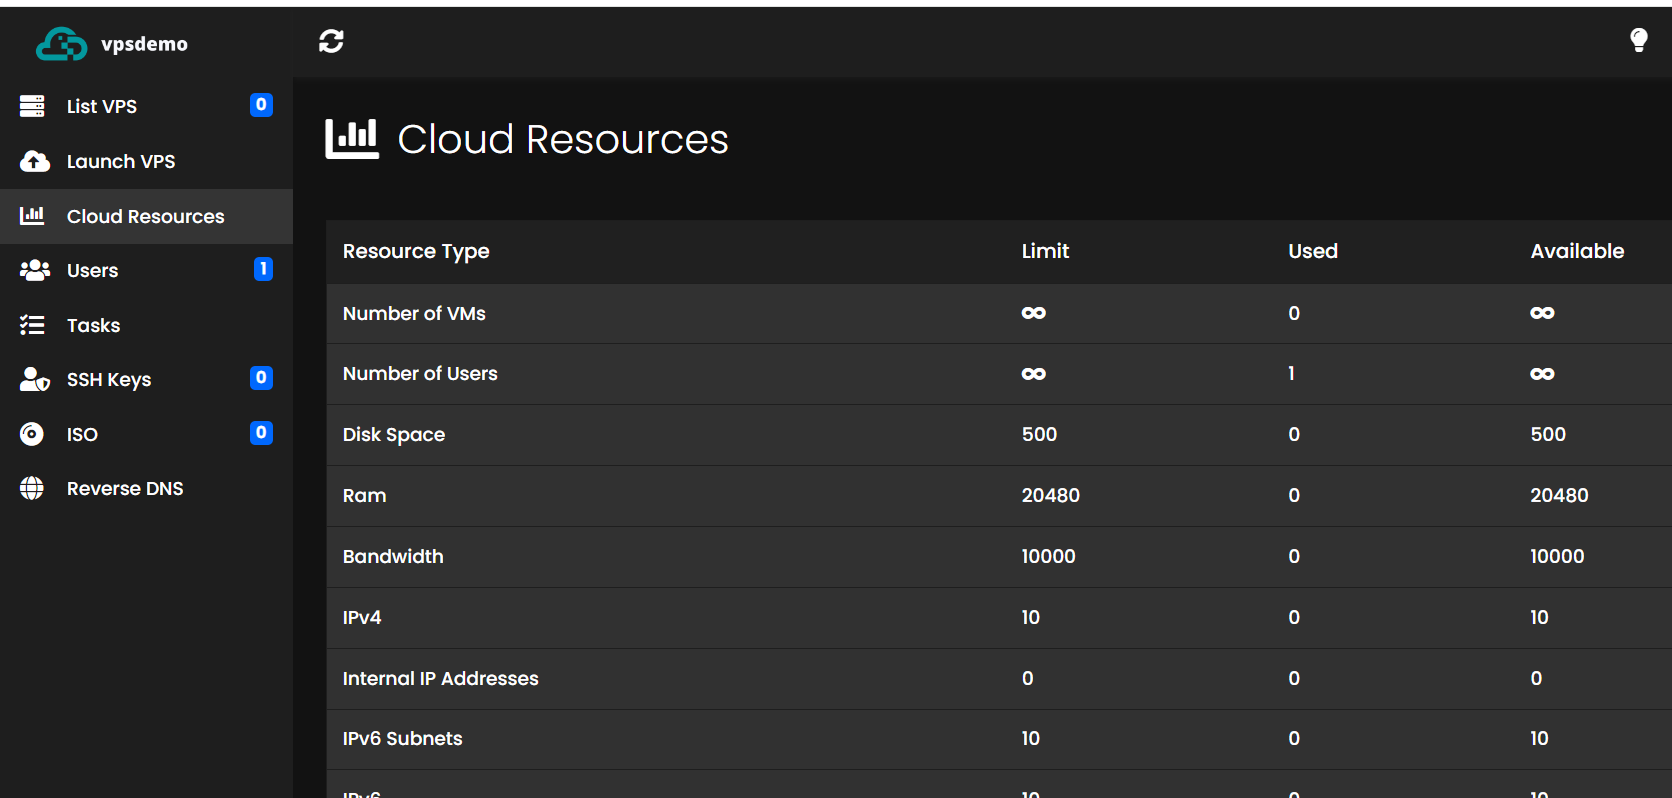The height and width of the screenshot is (798, 1672).
Task: Open Reverse DNS settings
Action: point(146,488)
